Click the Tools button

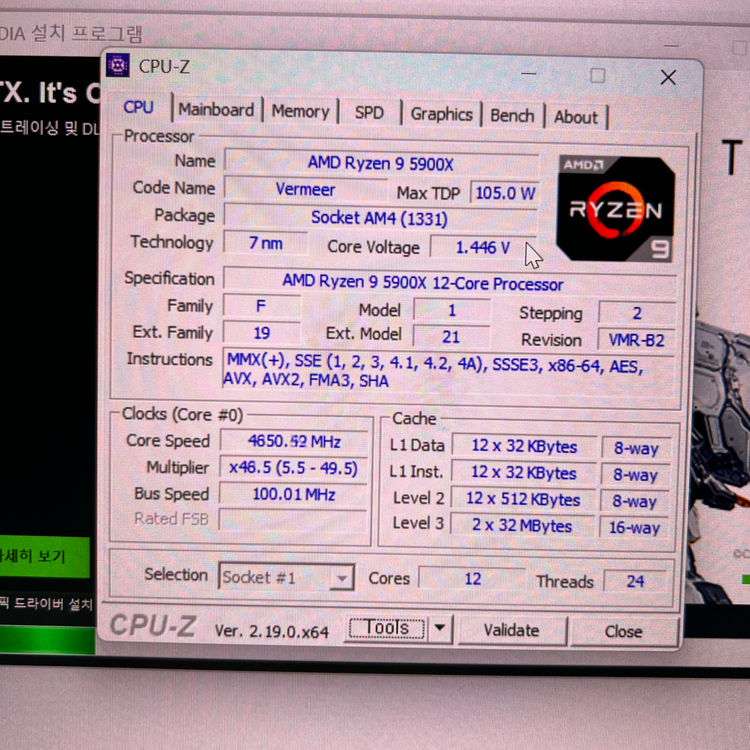click(x=386, y=628)
